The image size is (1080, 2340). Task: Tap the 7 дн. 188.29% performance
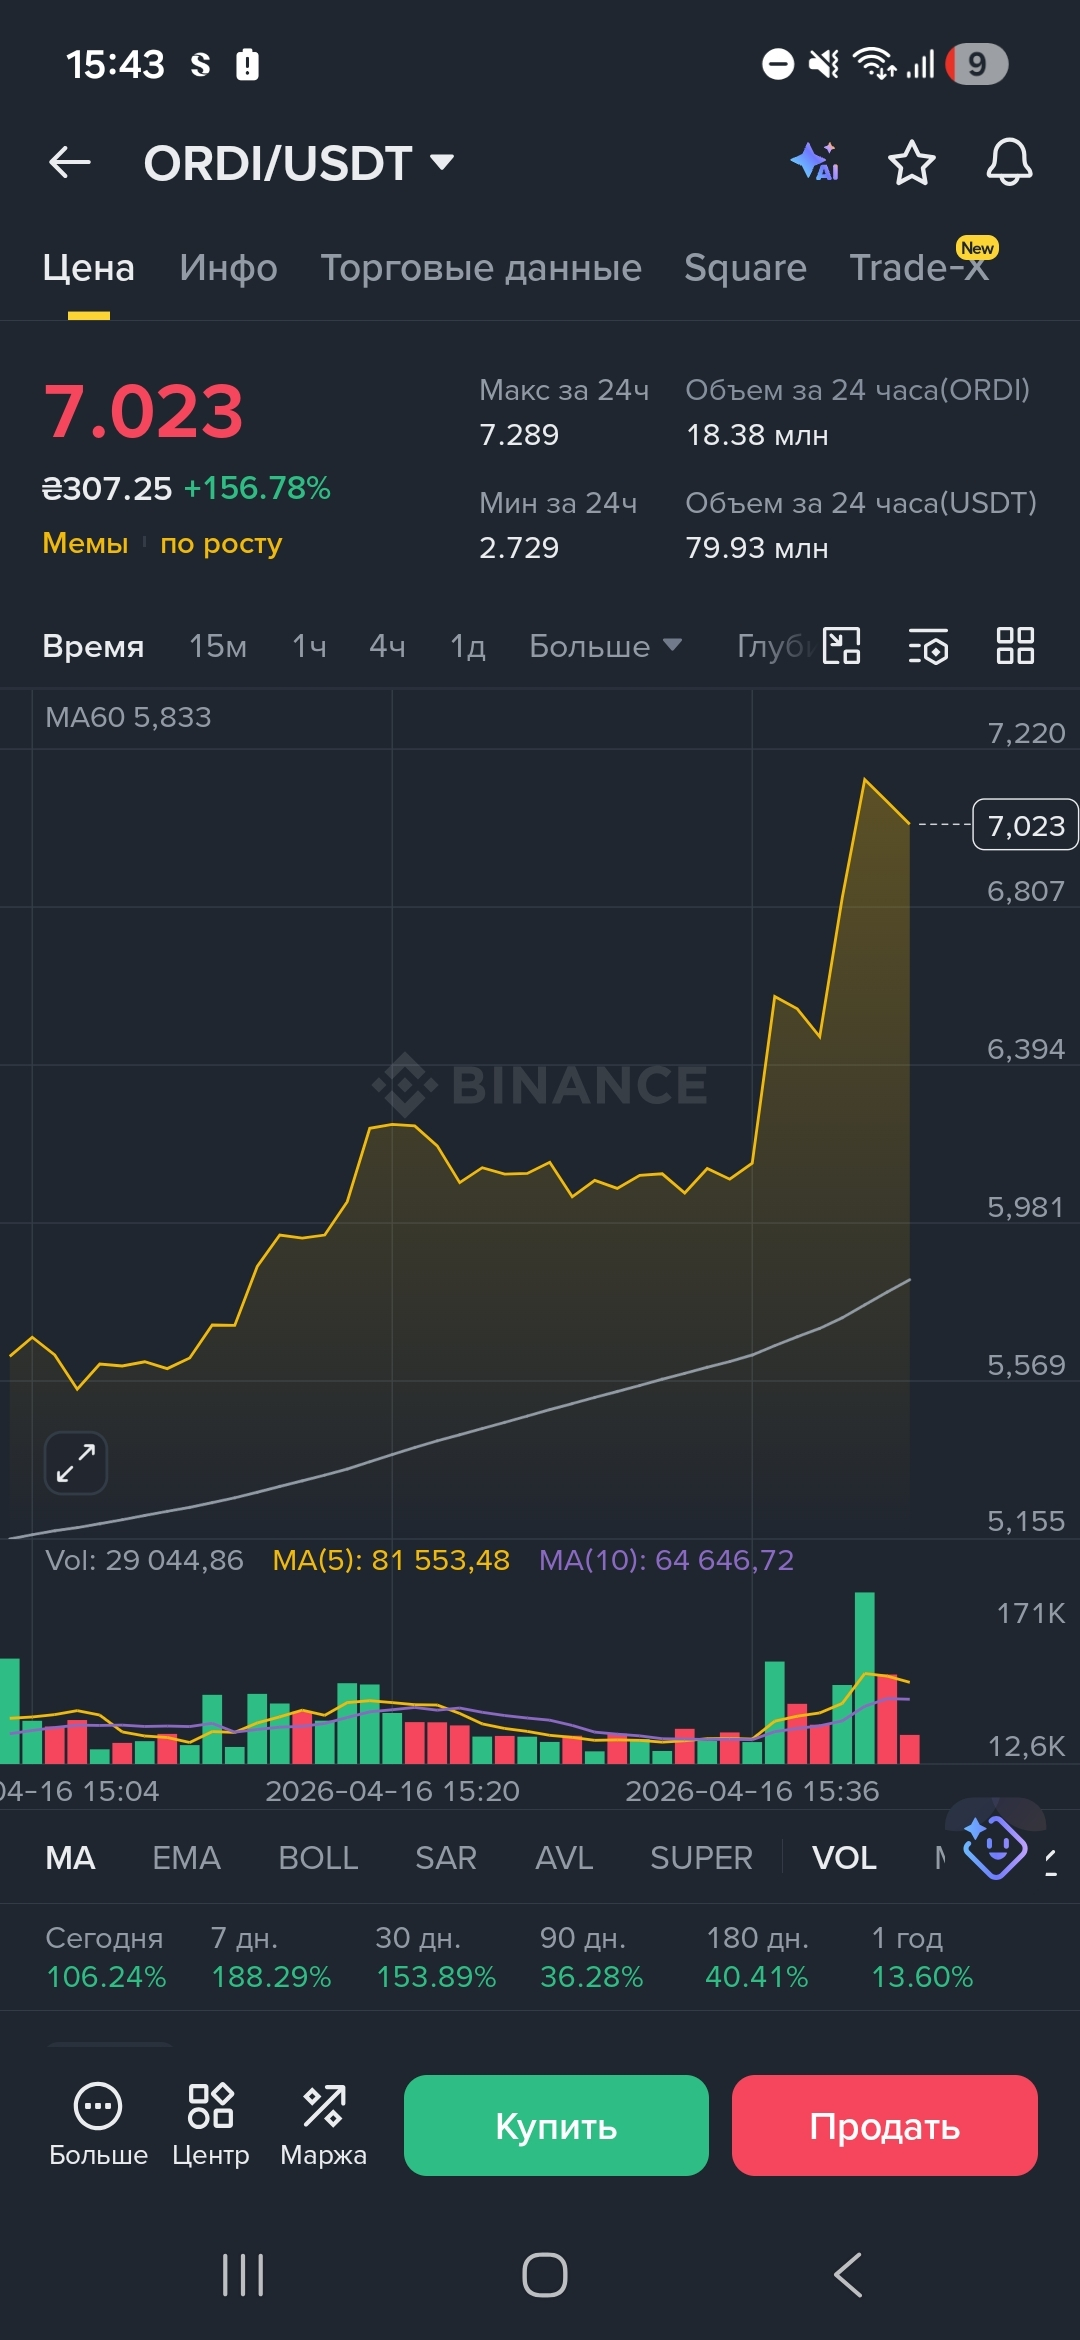(x=271, y=1957)
